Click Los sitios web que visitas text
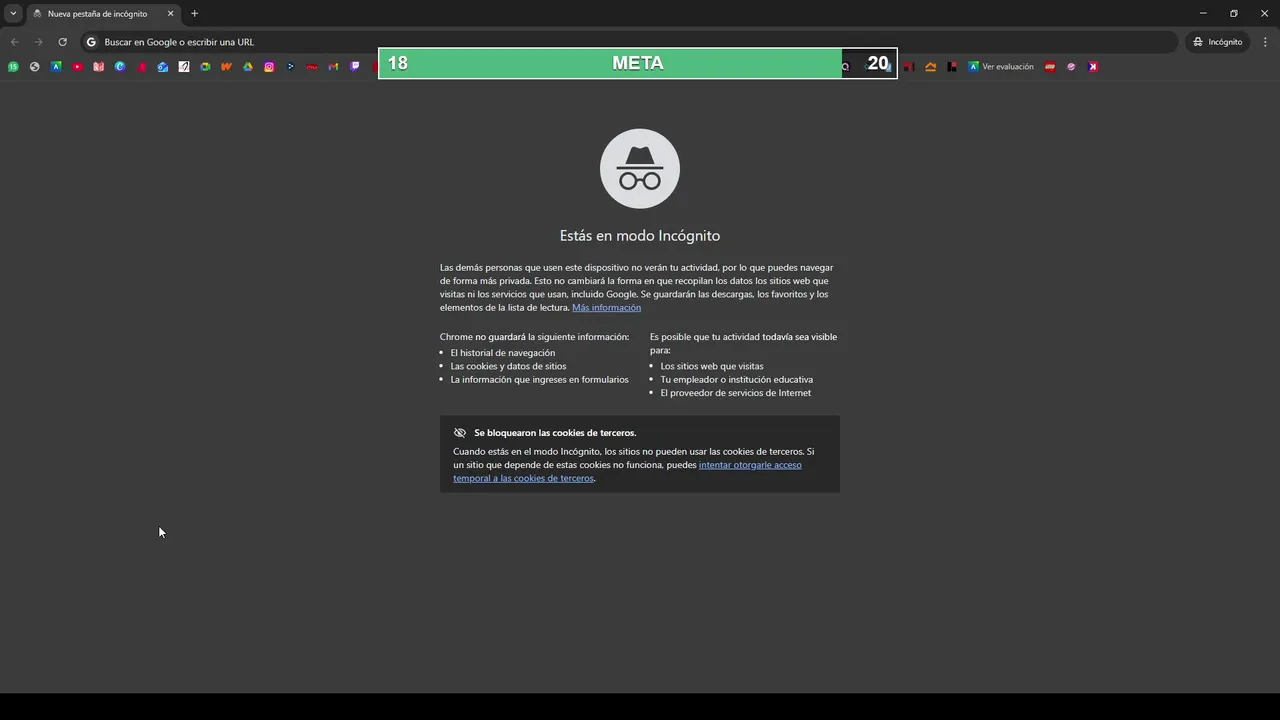 click(711, 366)
